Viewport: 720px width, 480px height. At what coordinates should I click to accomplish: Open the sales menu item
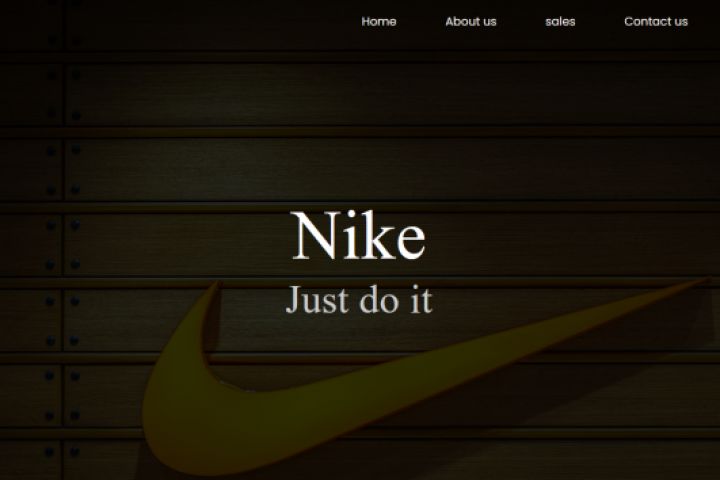(560, 22)
